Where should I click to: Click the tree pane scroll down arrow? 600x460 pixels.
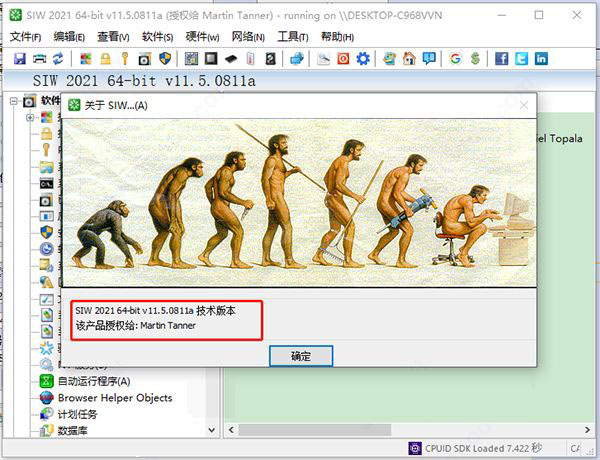pyautogui.click(x=212, y=430)
